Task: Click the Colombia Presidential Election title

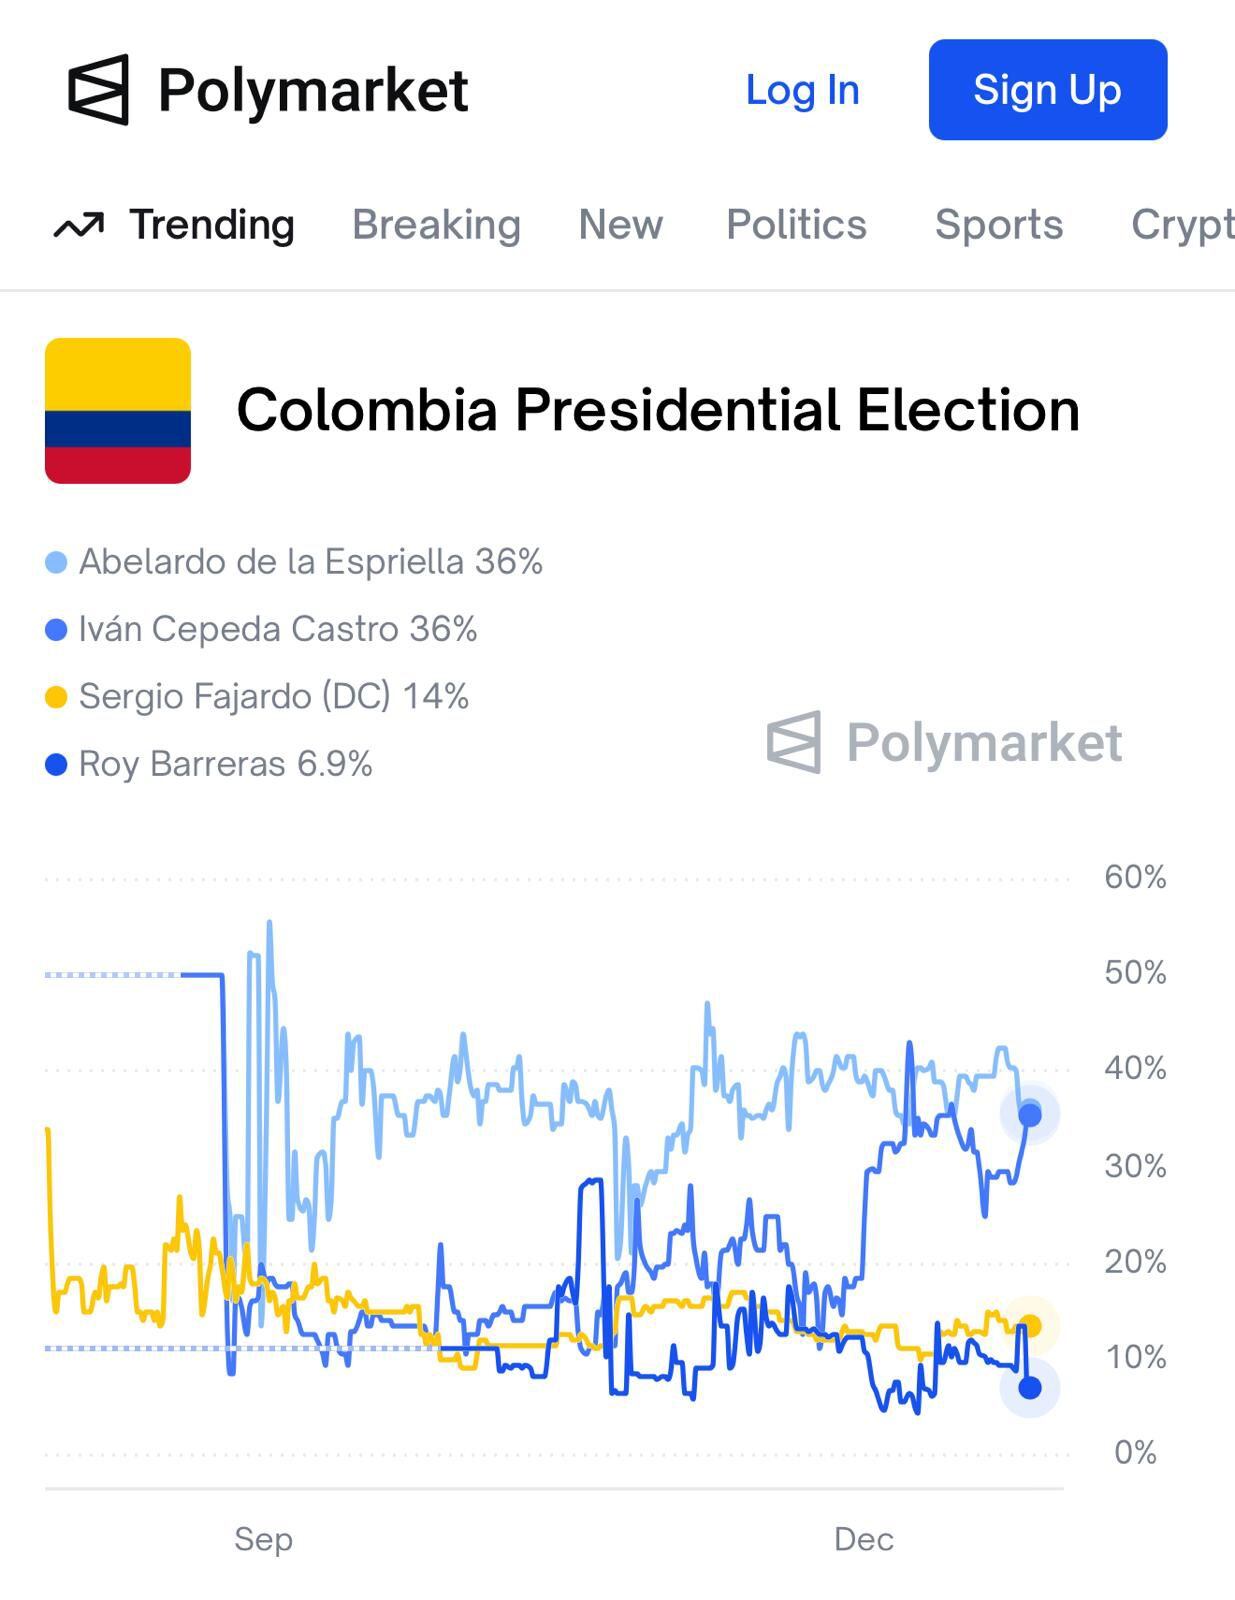Action: click(x=658, y=410)
